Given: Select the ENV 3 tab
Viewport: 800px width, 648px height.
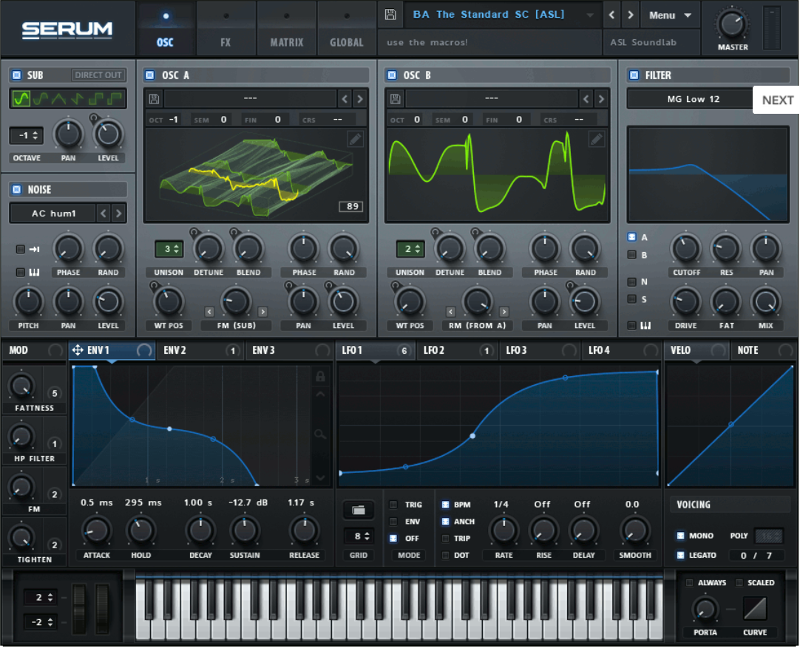Looking at the screenshot, I should point(290,351).
